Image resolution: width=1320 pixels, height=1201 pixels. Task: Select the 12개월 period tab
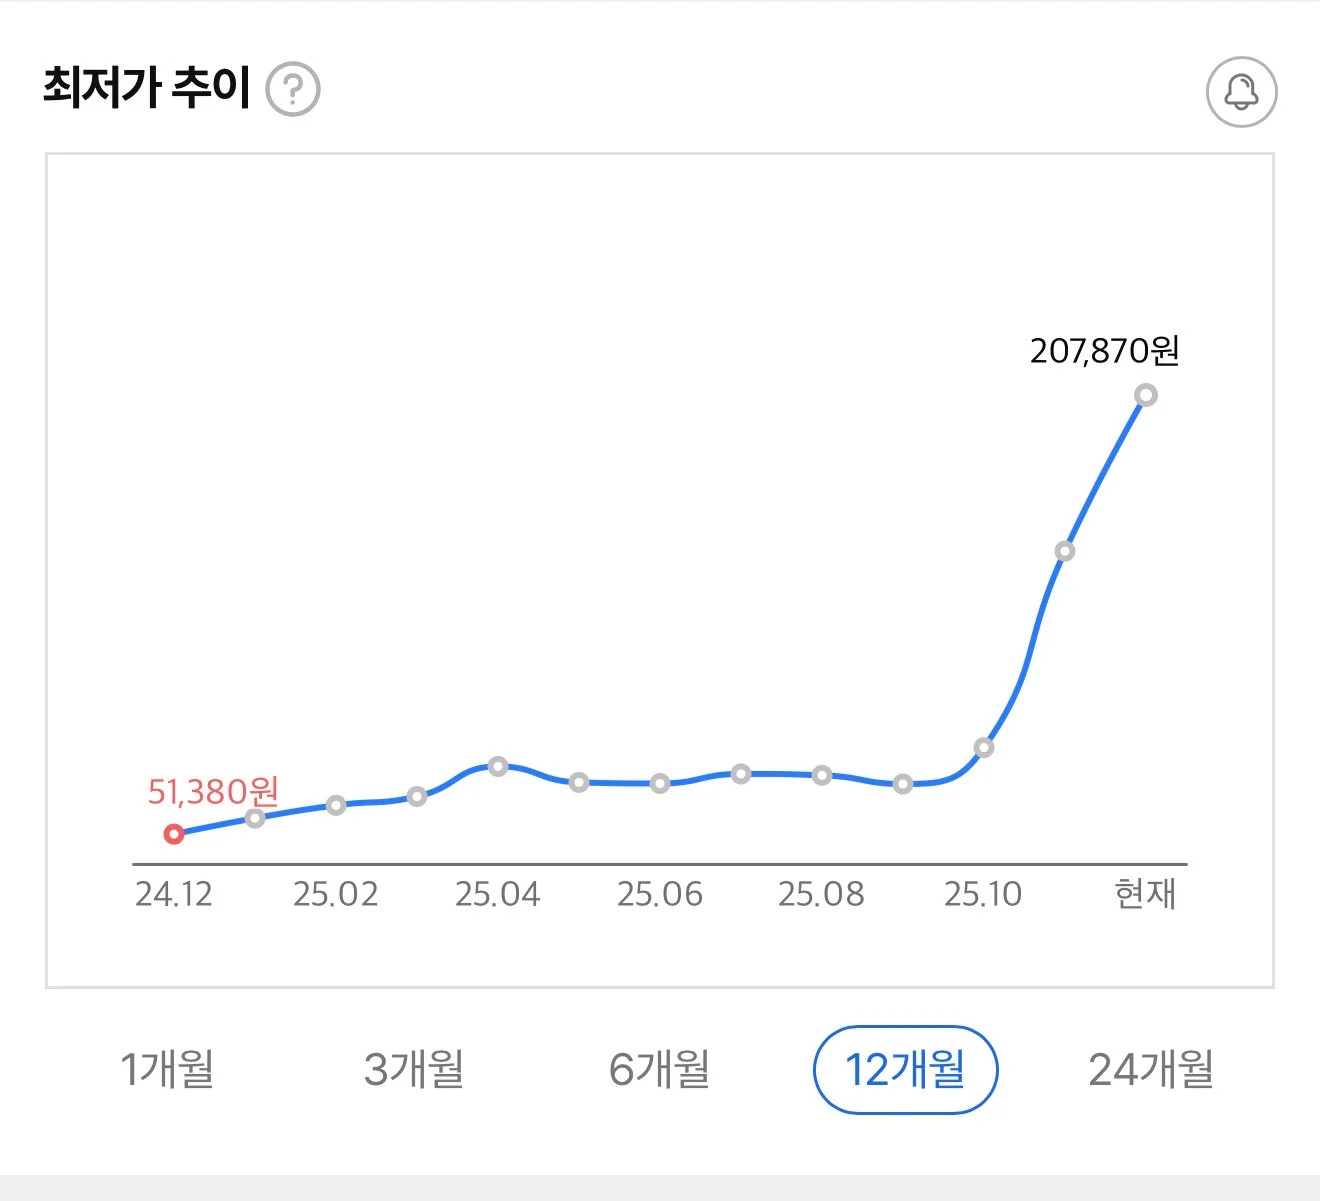(x=905, y=1069)
